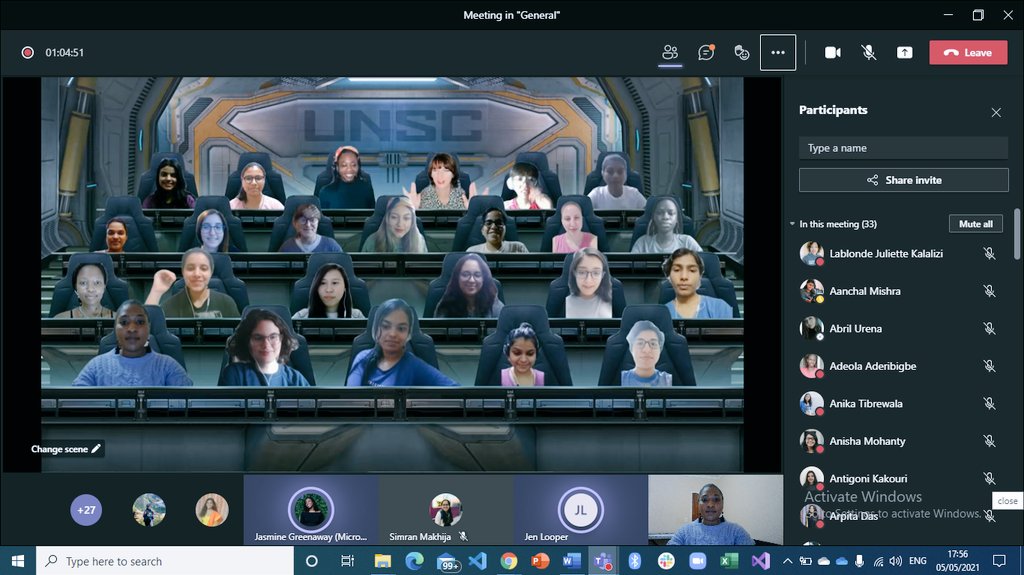Click Anika Tibrewala's avatar picture
Screen dimensions: 1024x575
[812, 403]
